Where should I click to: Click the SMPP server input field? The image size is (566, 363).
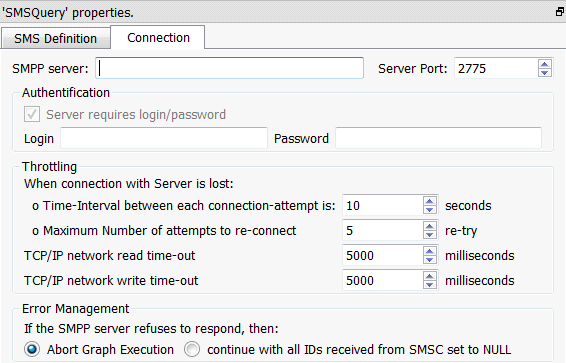pyautogui.click(x=230, y=68)
